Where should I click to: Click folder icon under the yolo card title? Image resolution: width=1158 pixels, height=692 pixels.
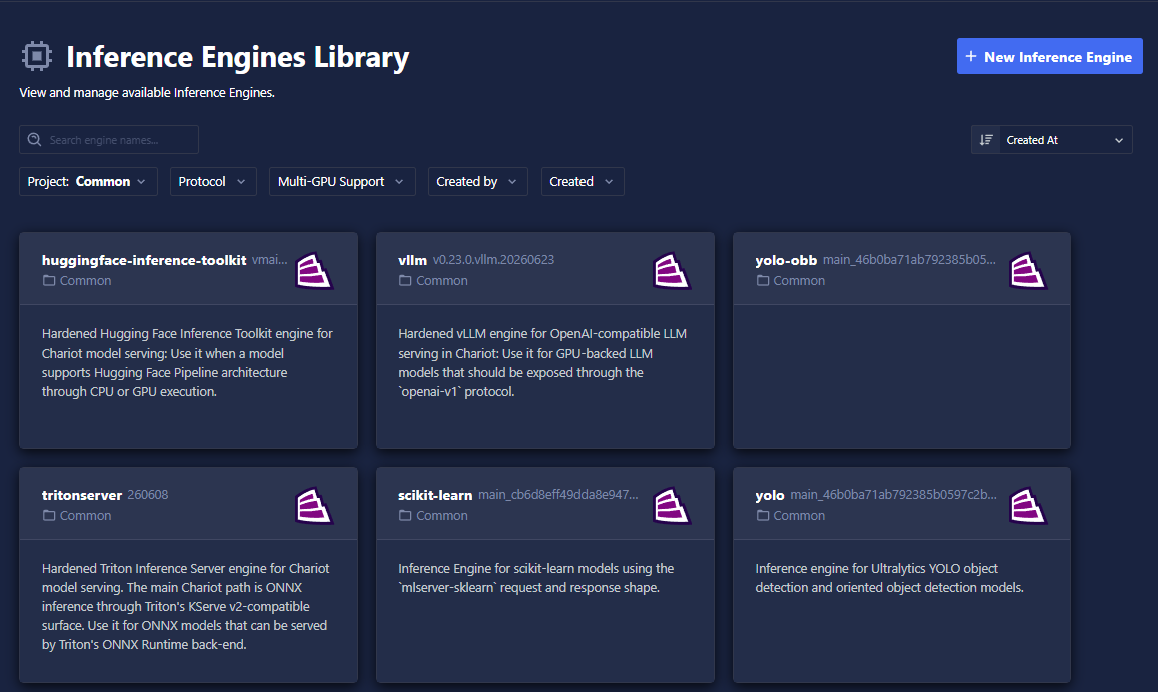(762, 515)
